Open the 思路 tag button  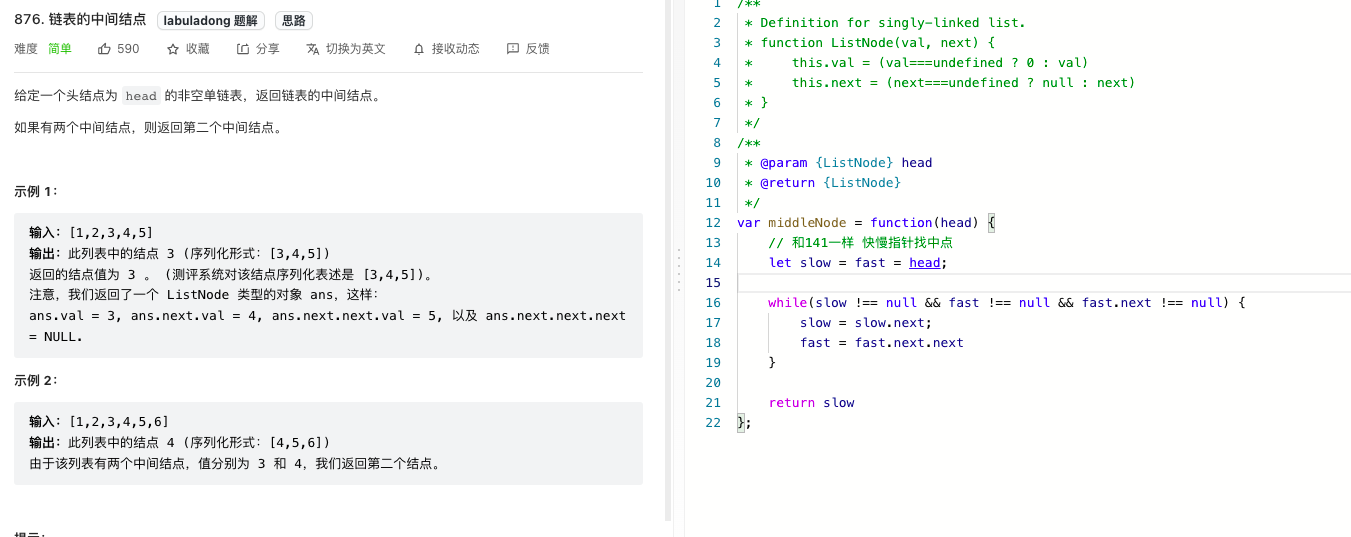(294, 19)
